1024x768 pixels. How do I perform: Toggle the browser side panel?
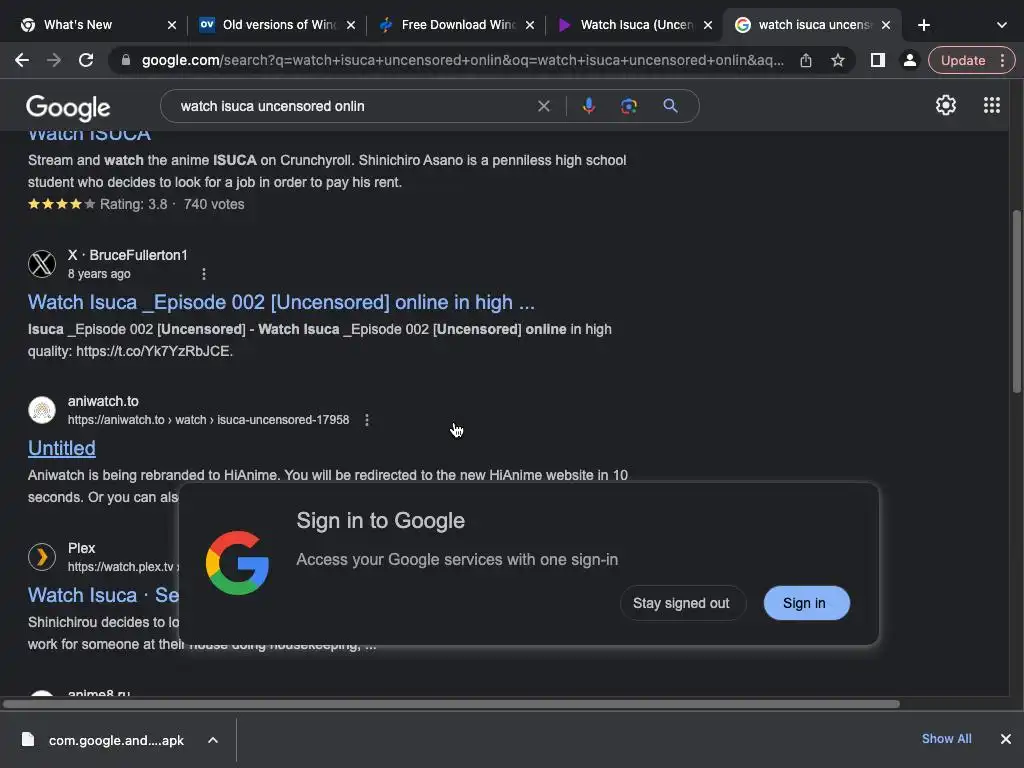click(877, 60)
